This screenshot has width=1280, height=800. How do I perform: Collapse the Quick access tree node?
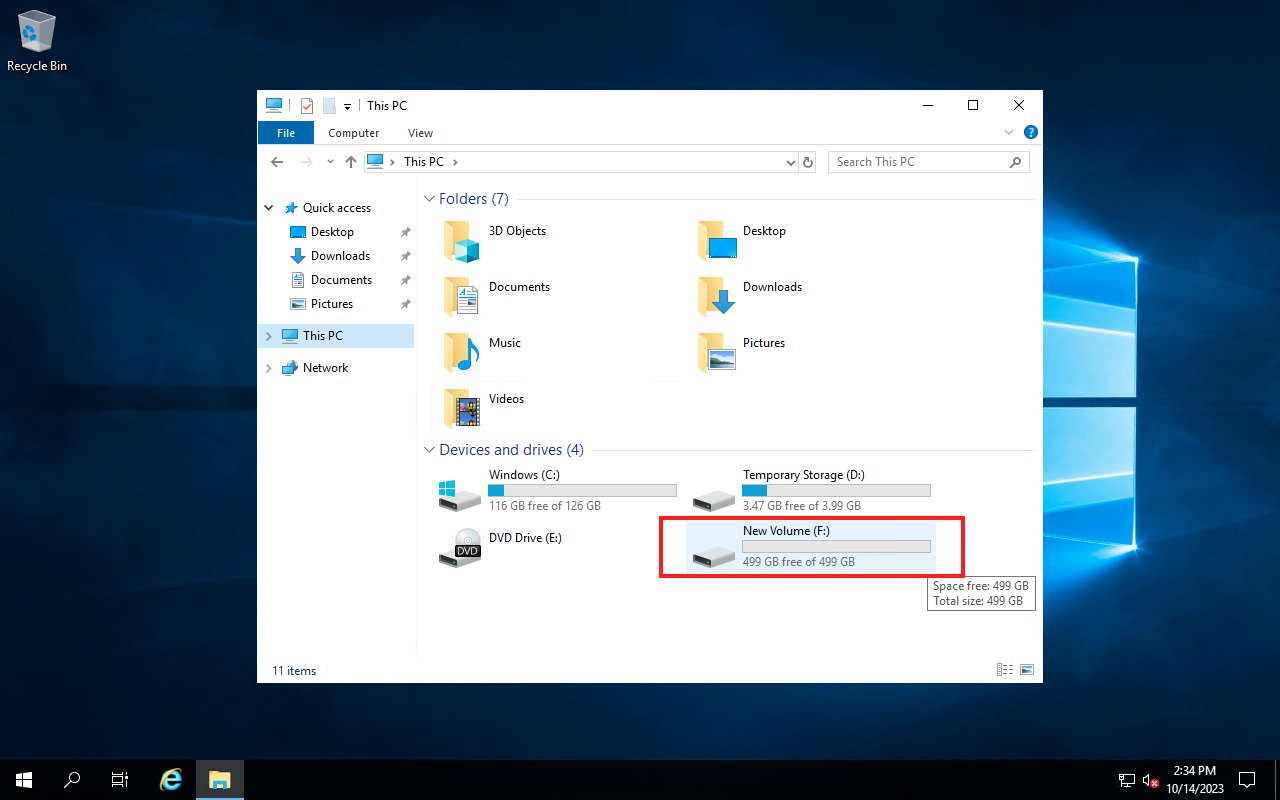[x=269, y=208]
